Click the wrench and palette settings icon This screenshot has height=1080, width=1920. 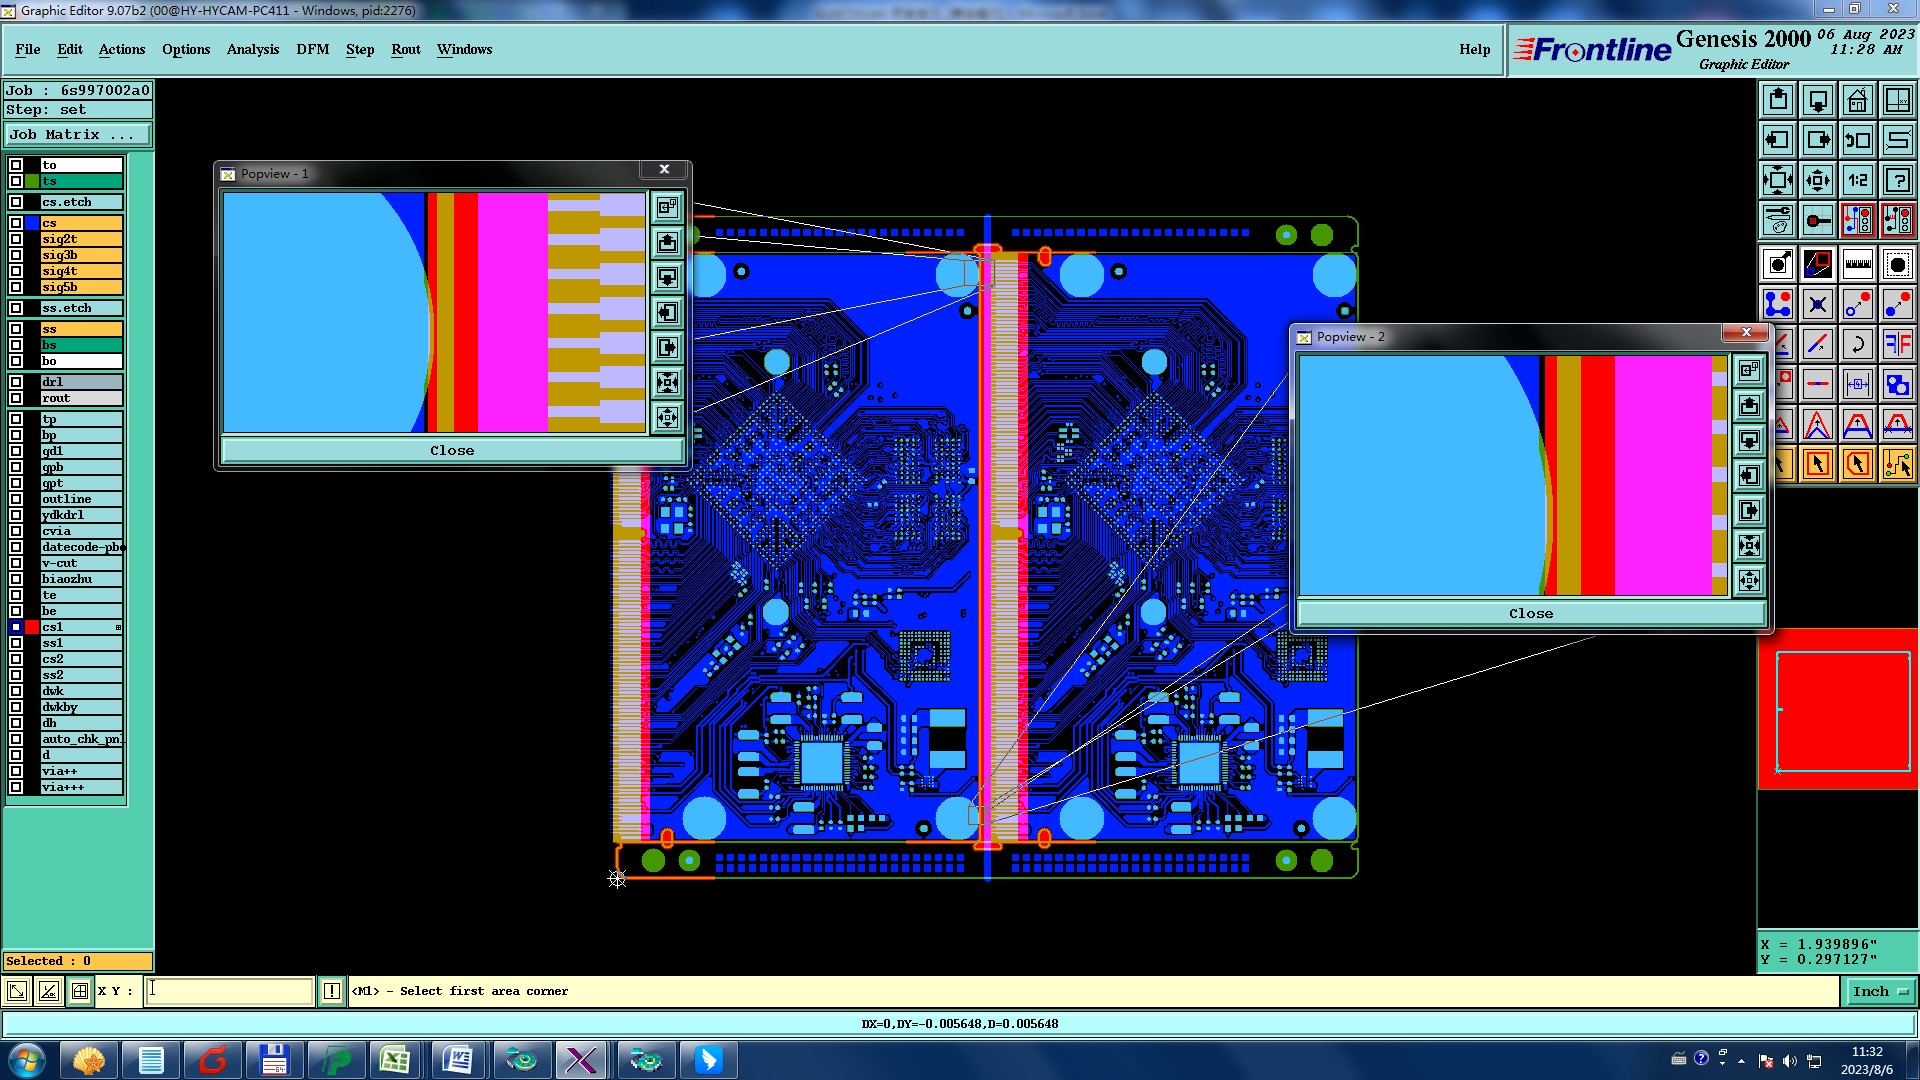click(1777, 220)
